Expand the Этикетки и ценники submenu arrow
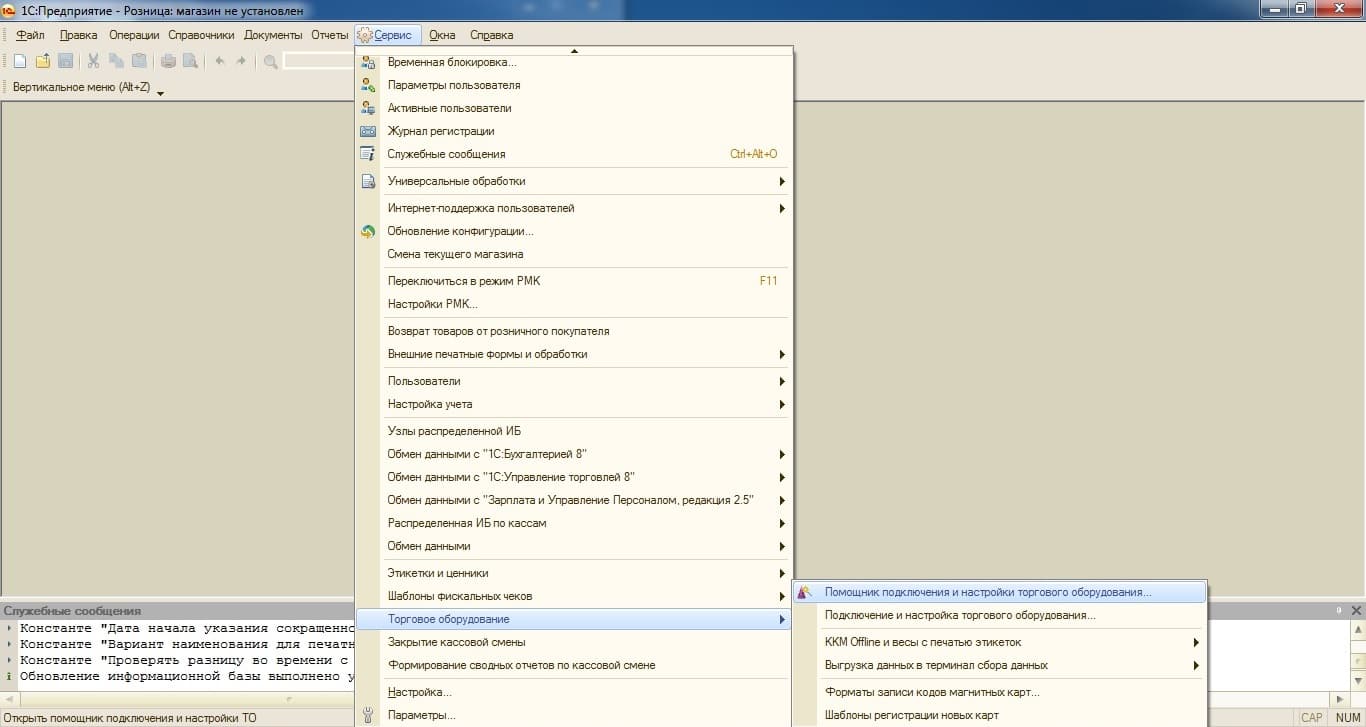Screen dimensions: 1366x727 click(x=782, y=573)
